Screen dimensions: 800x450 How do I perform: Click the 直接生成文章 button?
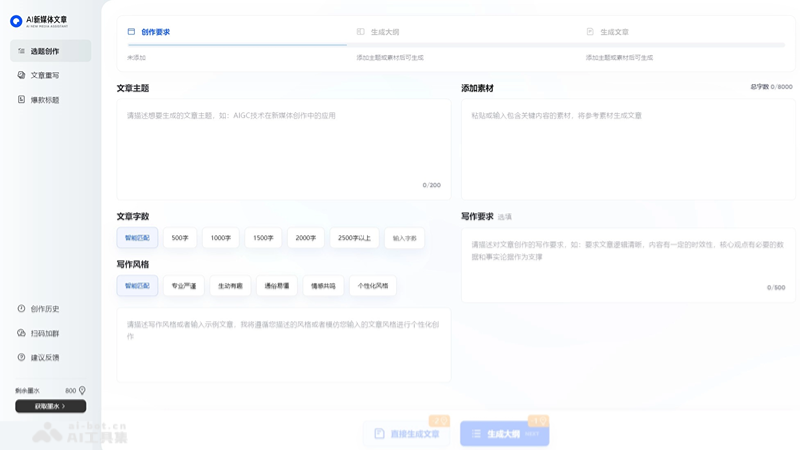(x=407, y=434)
